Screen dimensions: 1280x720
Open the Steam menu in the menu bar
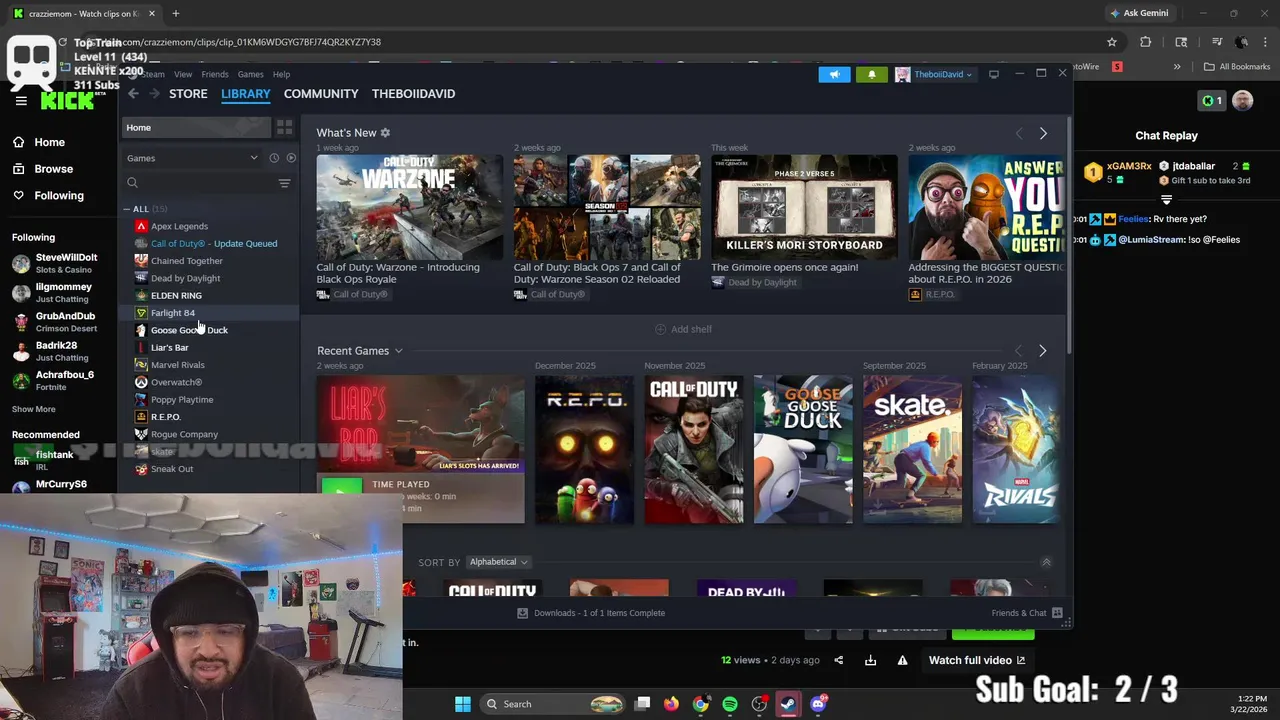coord(152,74)
